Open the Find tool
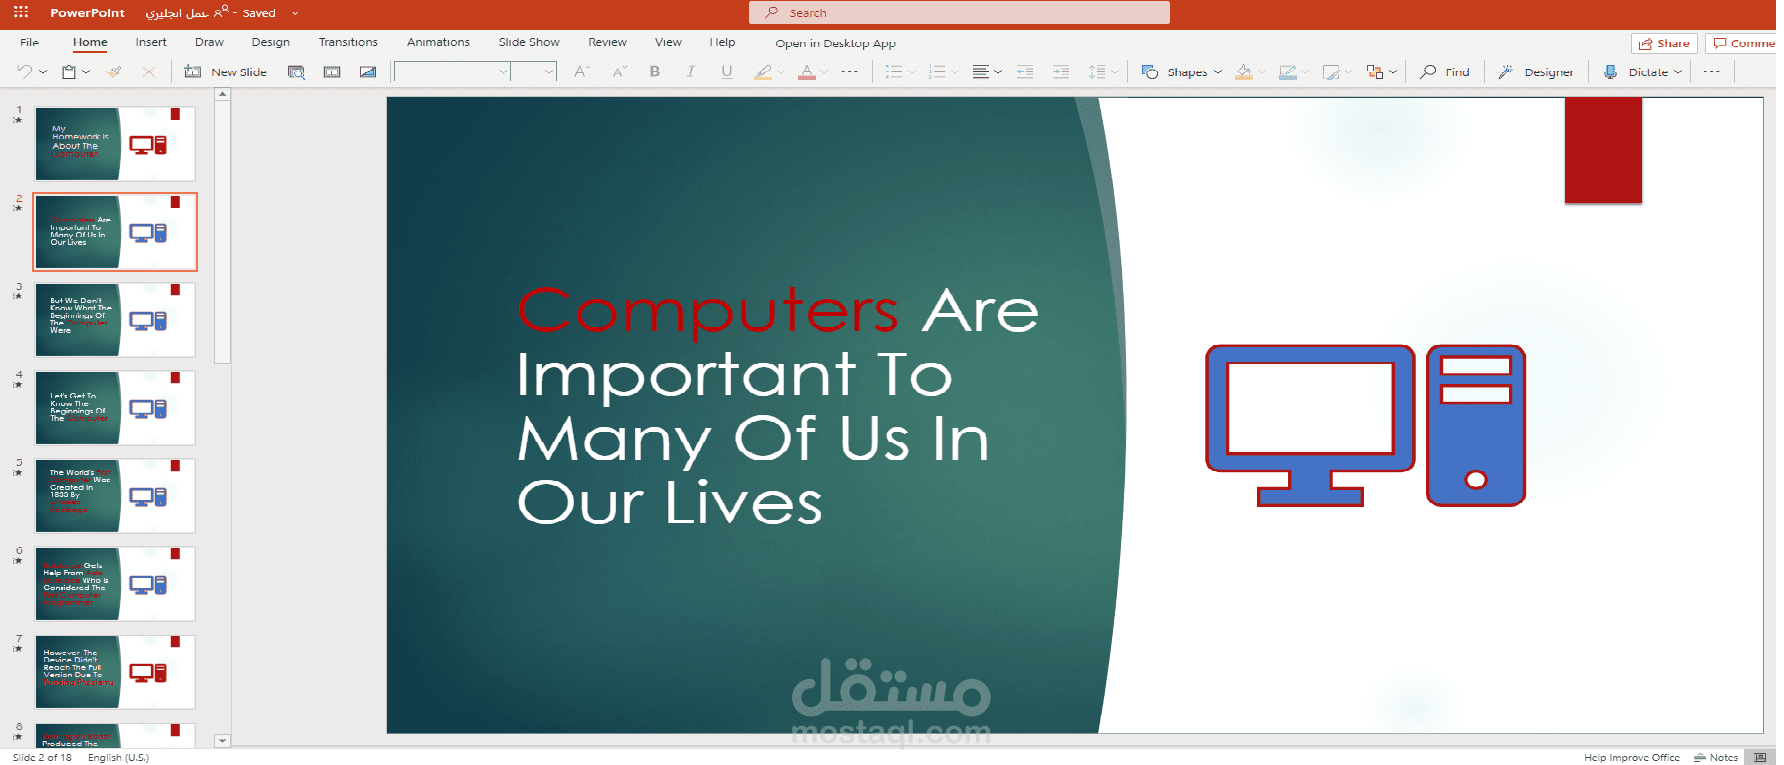Viewport: 1784px width, 765px height. [1445, 72]
